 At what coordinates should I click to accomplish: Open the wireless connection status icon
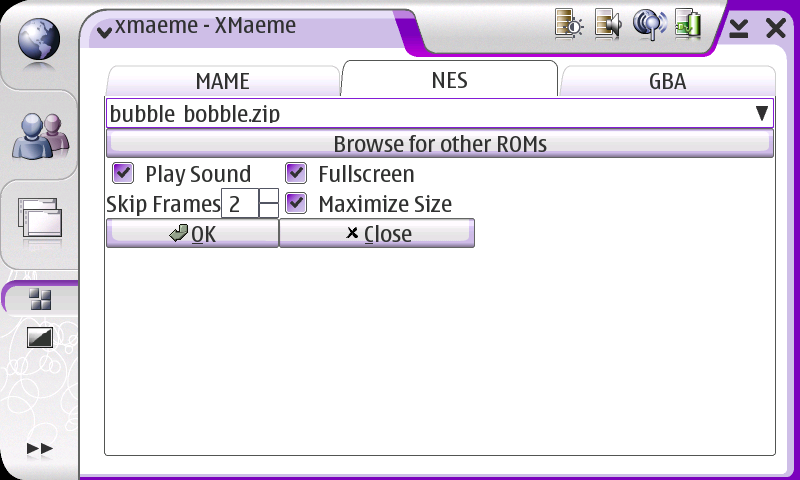pos(649,23)
